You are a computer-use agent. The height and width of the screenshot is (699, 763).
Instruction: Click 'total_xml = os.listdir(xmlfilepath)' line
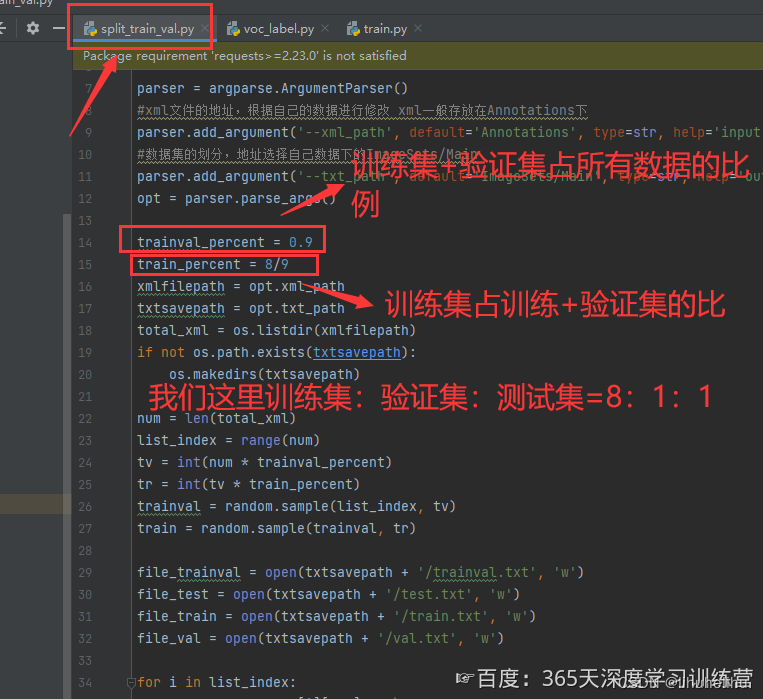coord(276,330)
